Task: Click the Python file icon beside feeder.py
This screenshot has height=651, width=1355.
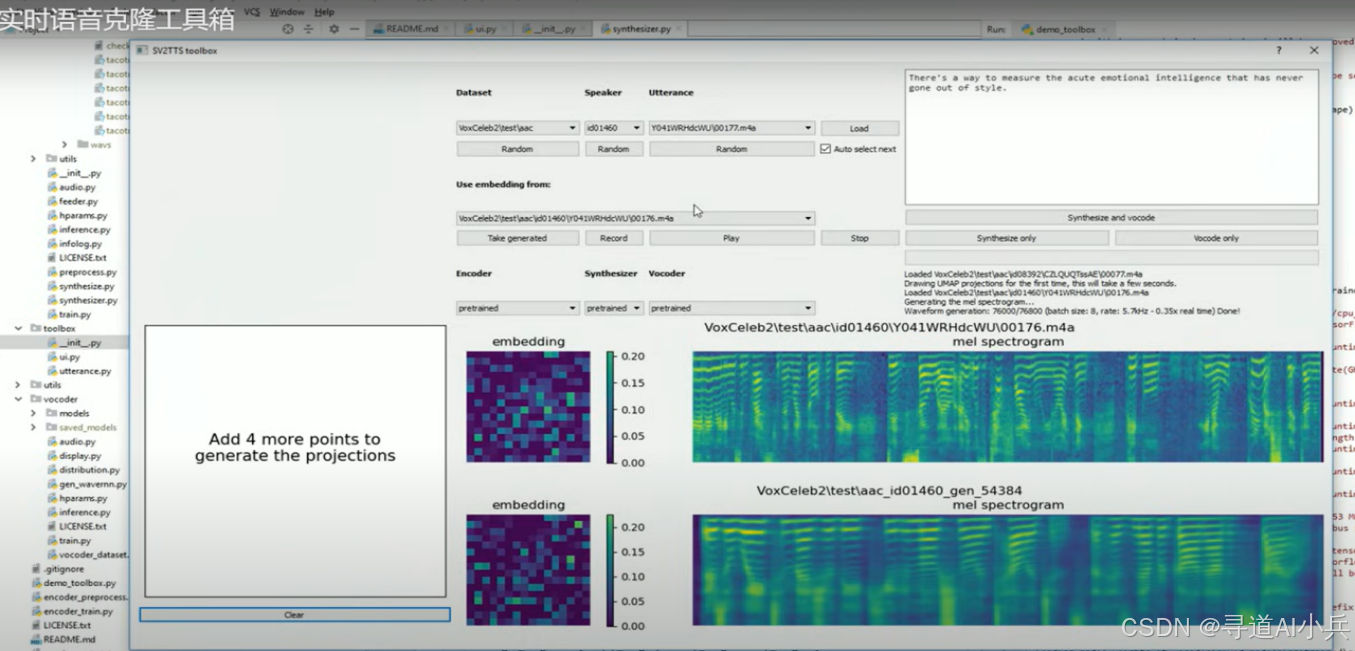Action: [52, 201]
